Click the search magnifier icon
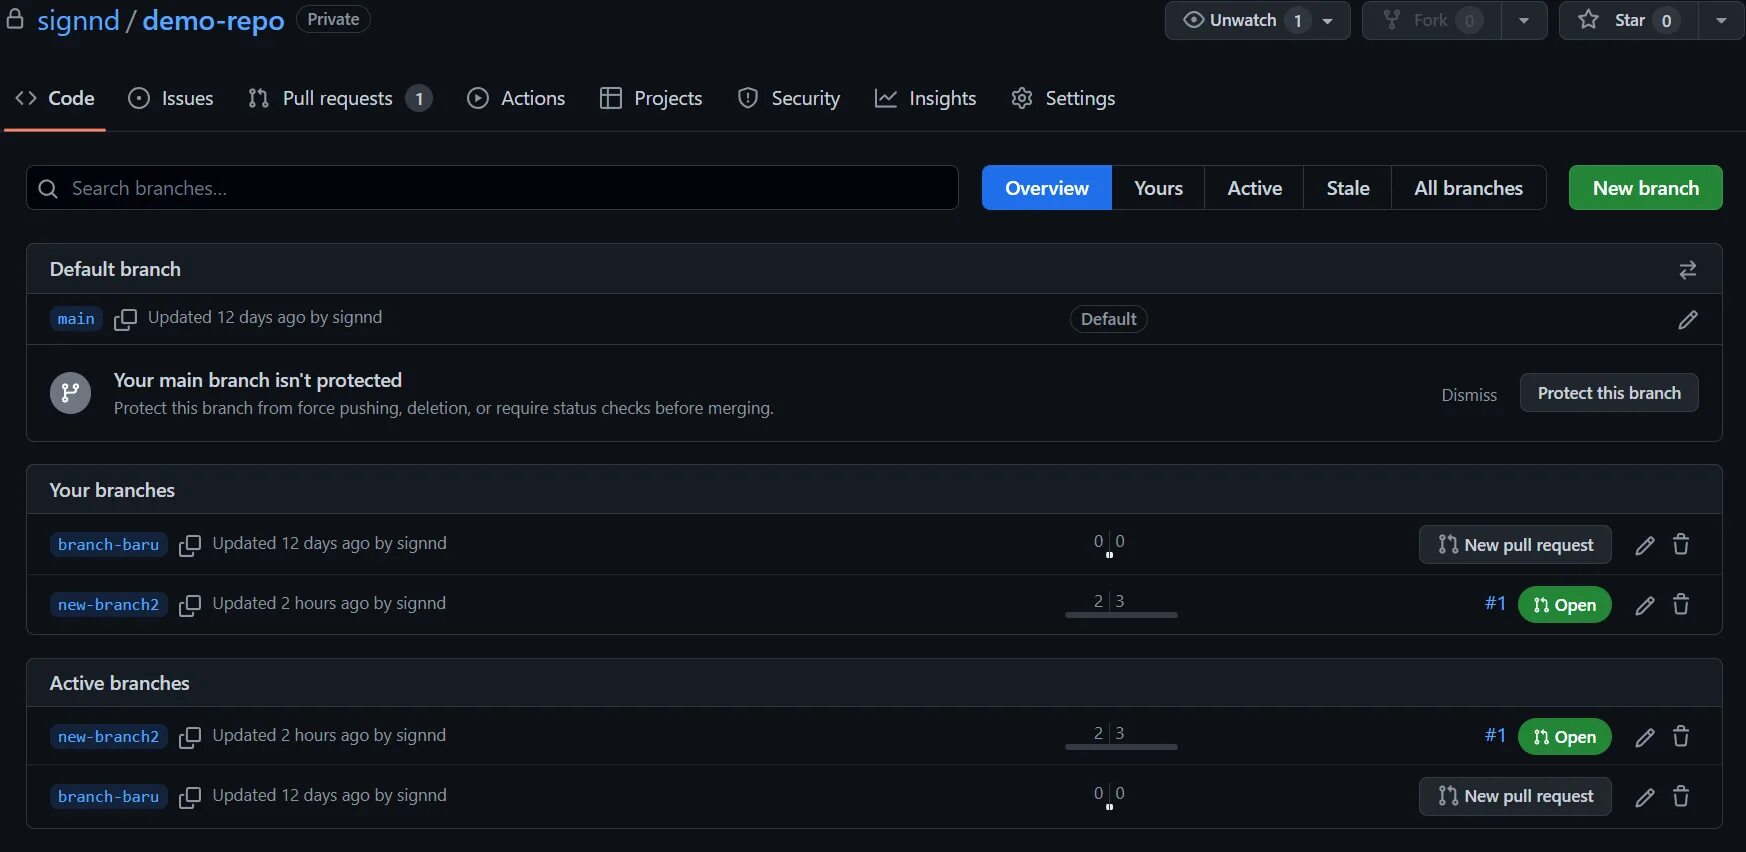Image resolution: width=1746 pixels, height=852 pixels. tap(48, 188)
